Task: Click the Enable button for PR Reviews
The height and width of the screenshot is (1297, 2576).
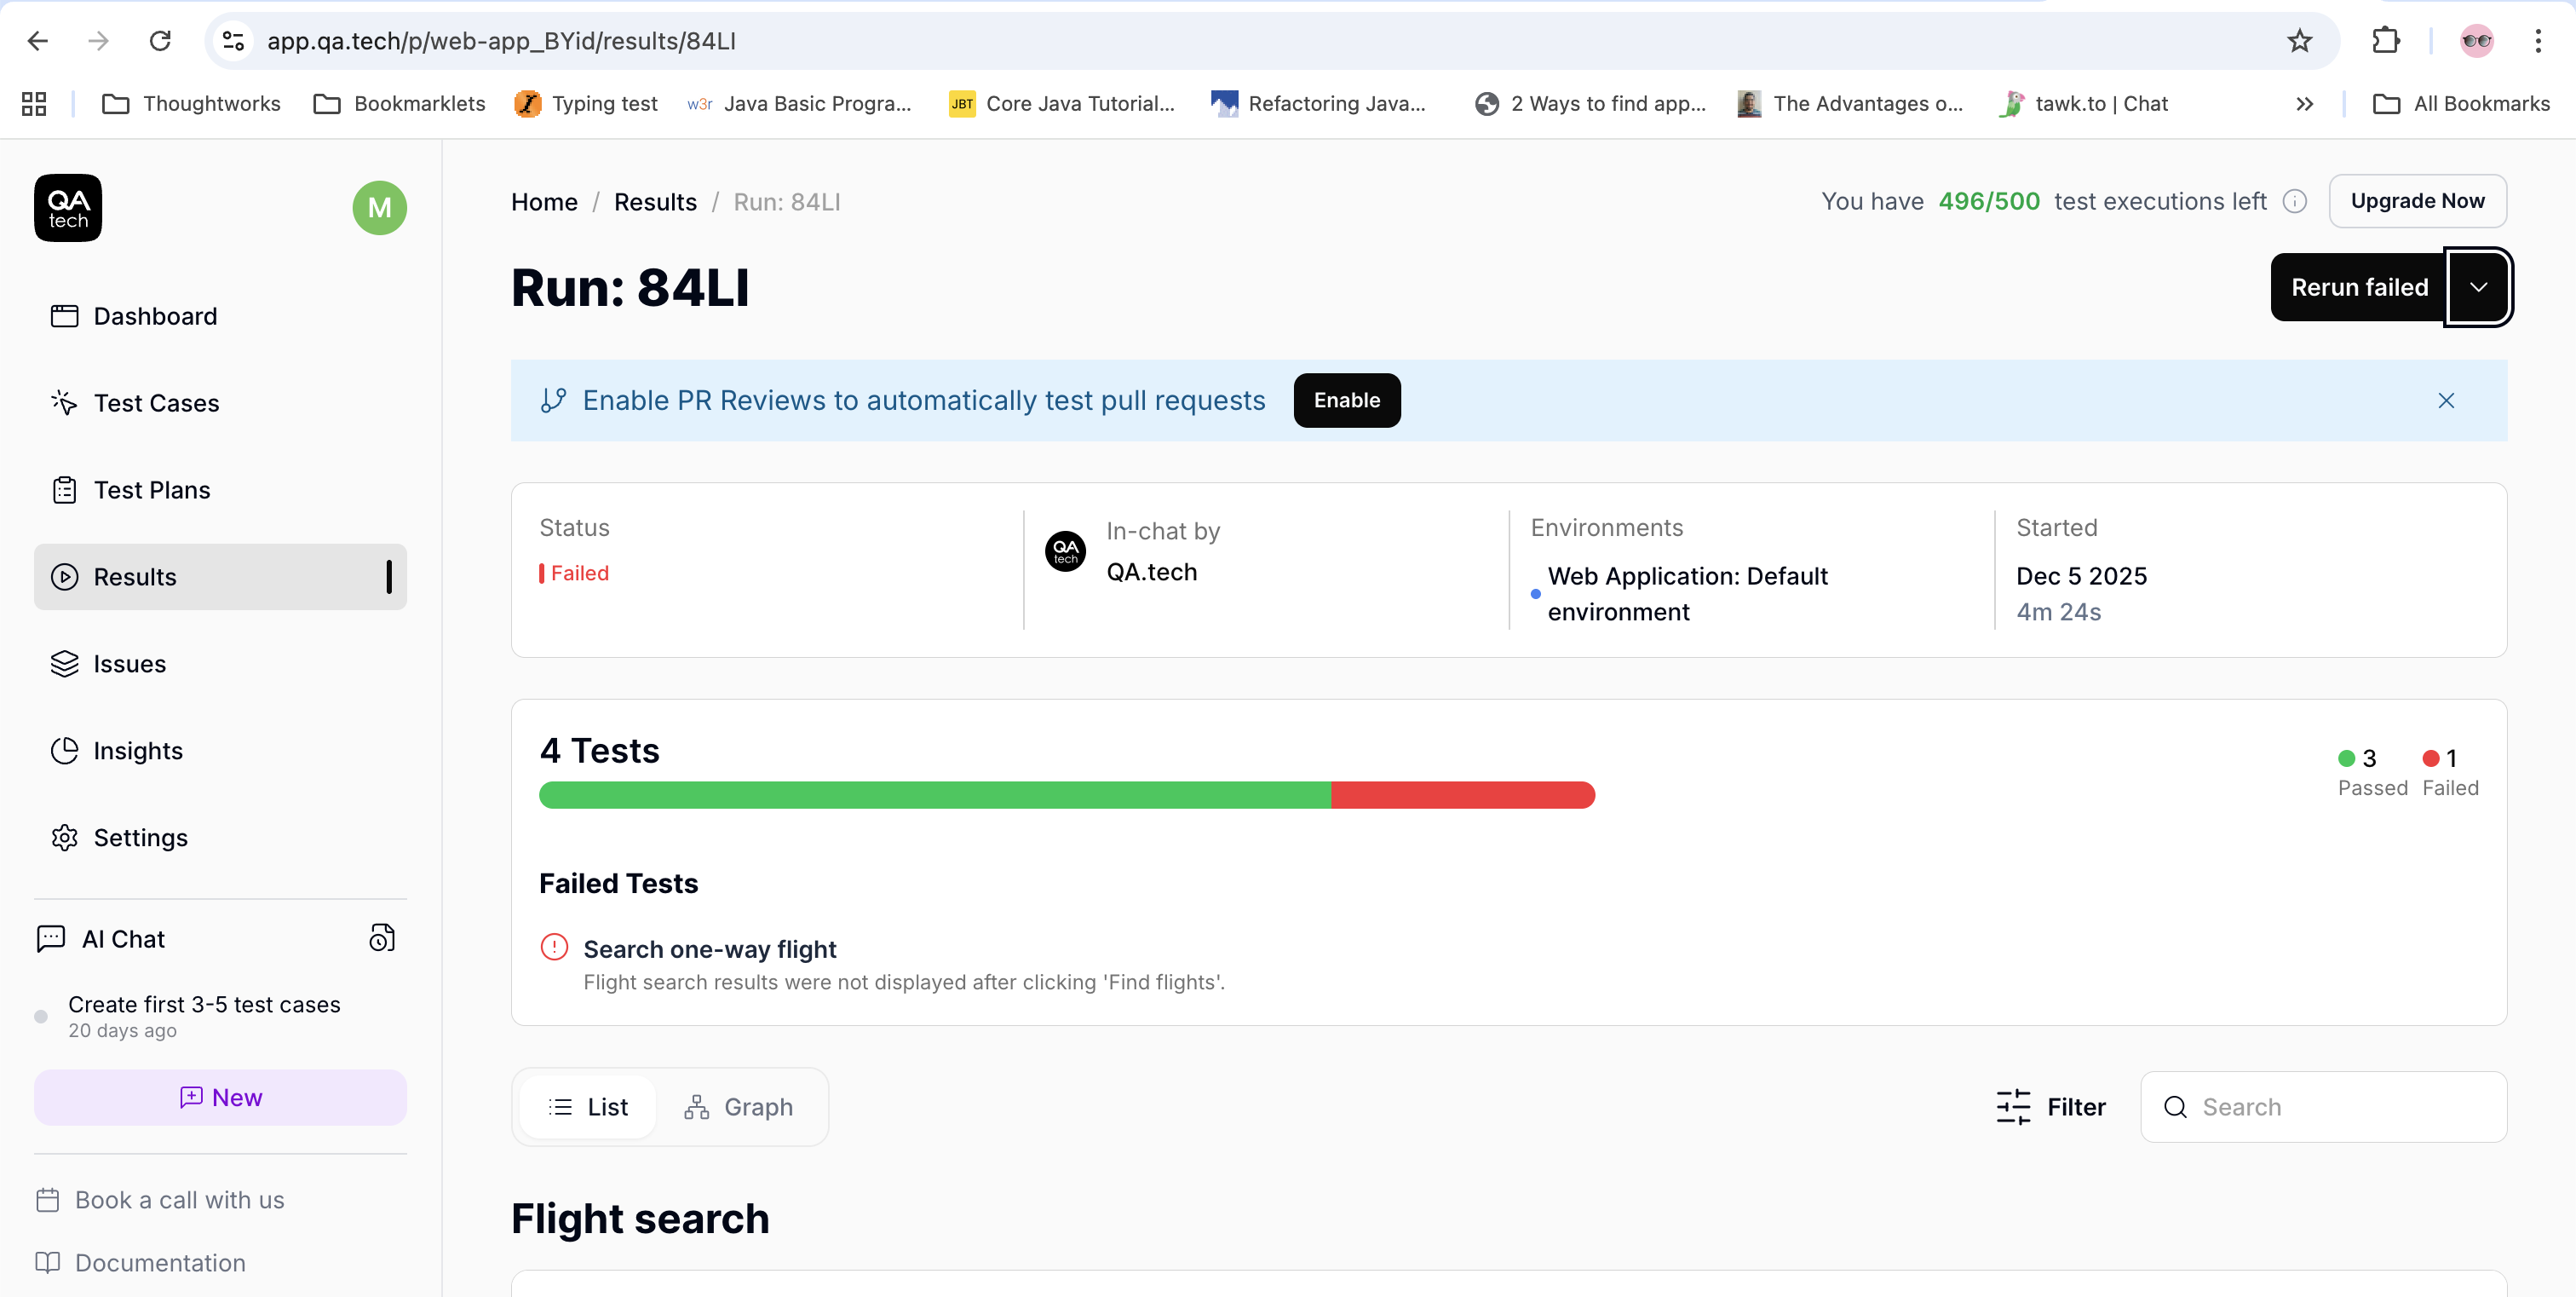Action: tap(1346, 400)
